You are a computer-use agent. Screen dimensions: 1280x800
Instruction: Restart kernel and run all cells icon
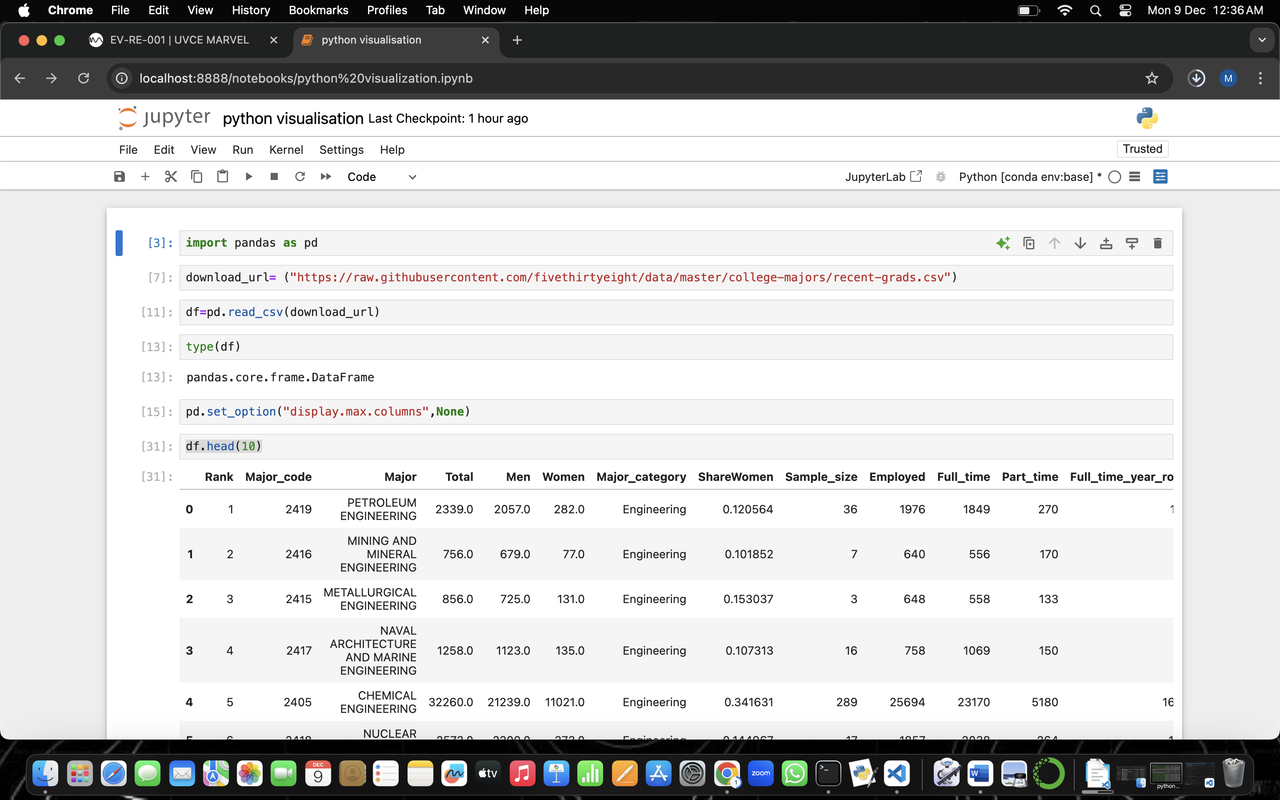(x=326, y=177)
